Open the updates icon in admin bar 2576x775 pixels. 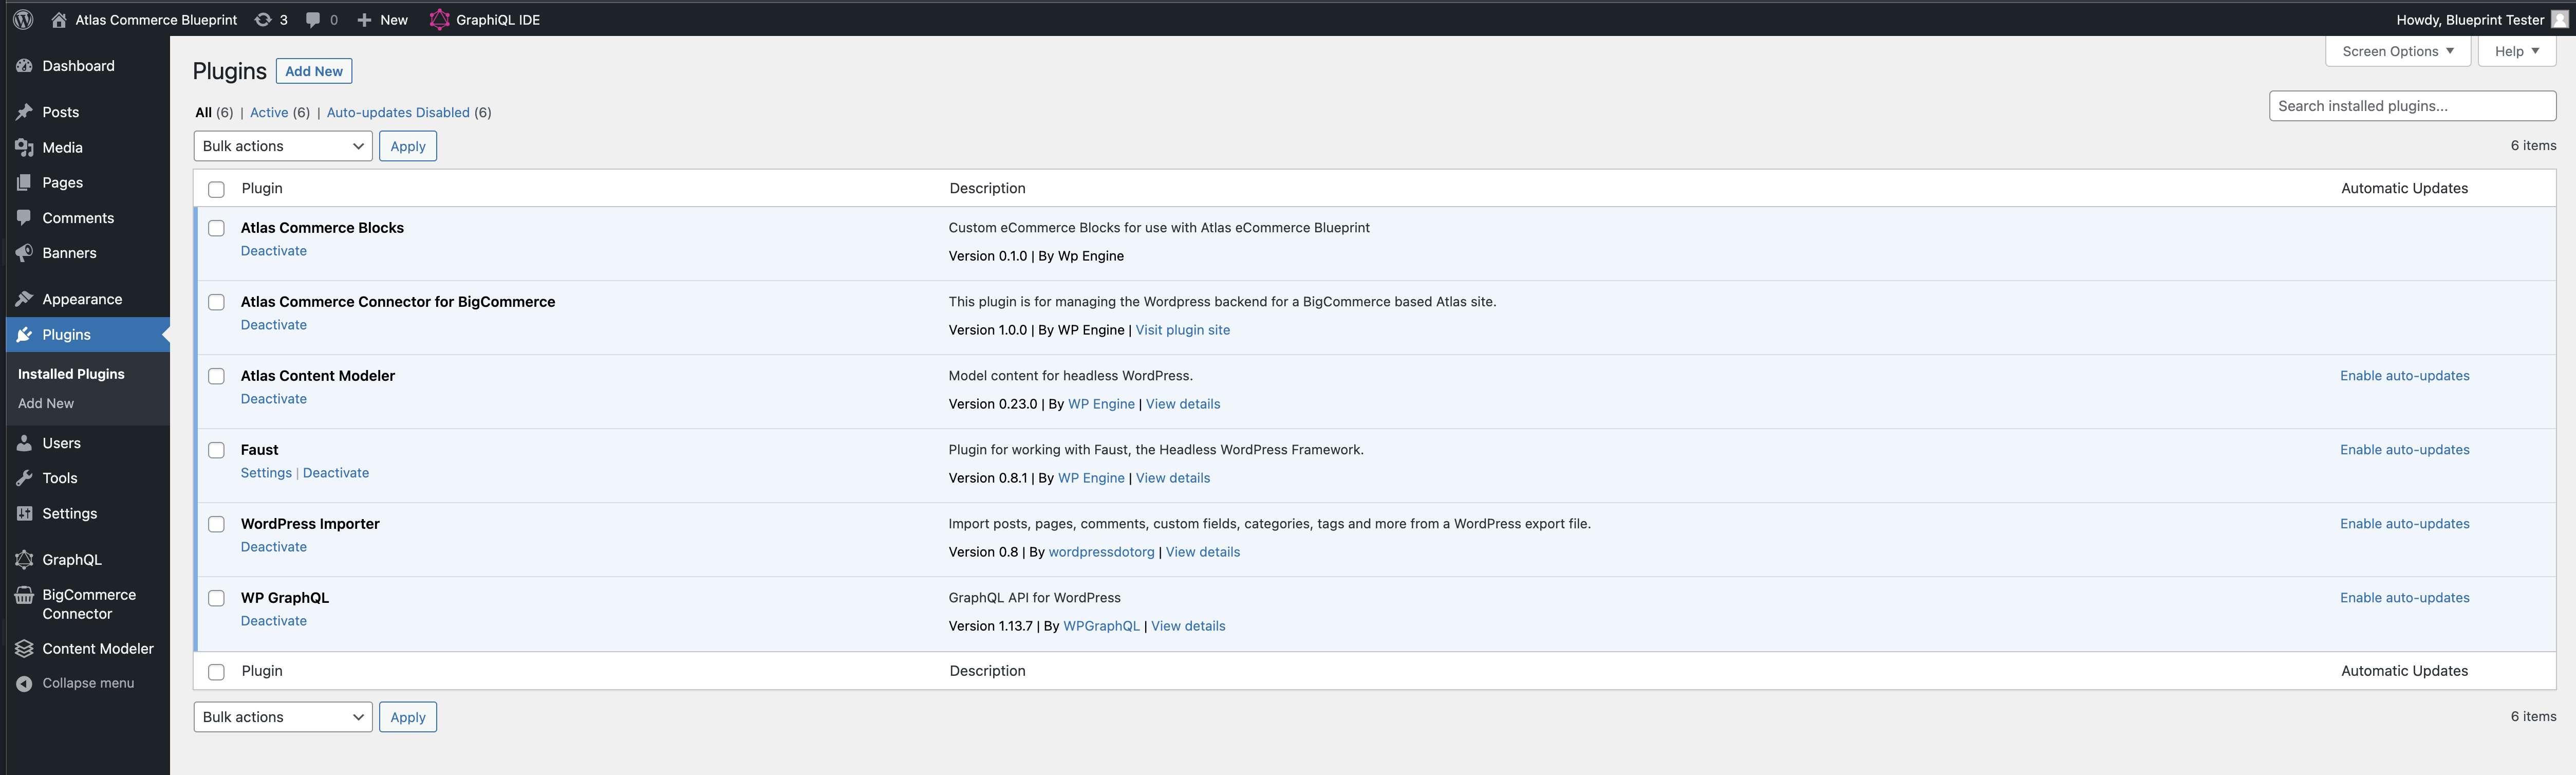point(263,19)
